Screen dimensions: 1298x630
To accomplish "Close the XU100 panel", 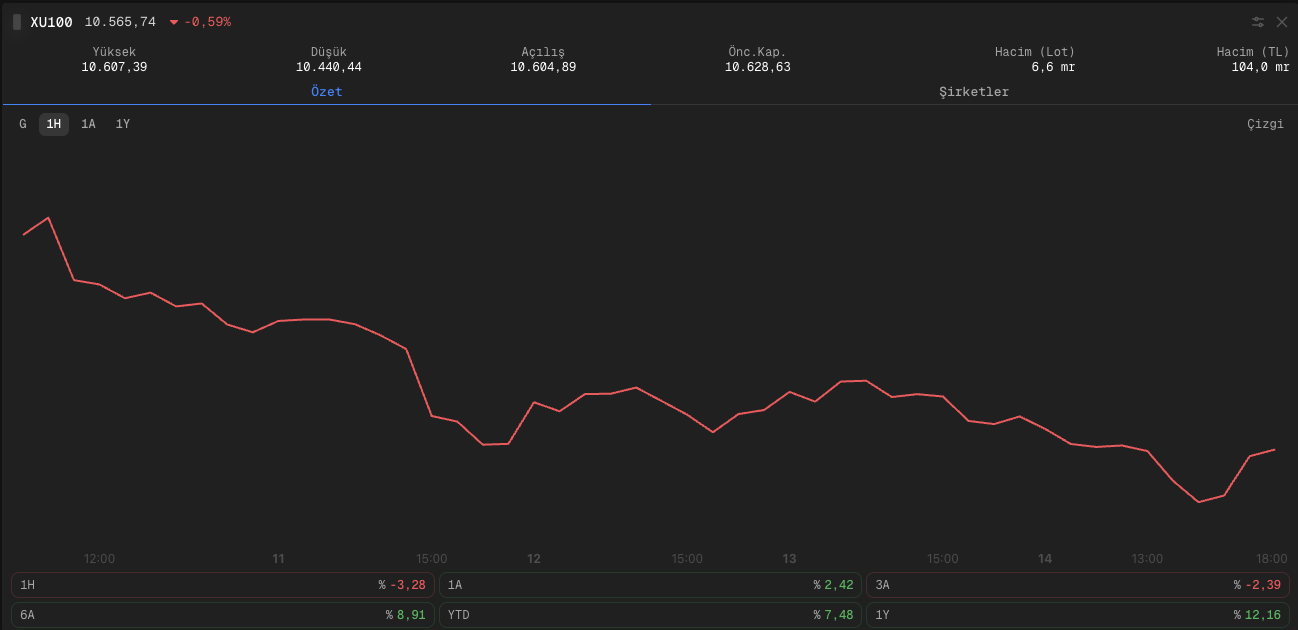I will pos(1282,22).
